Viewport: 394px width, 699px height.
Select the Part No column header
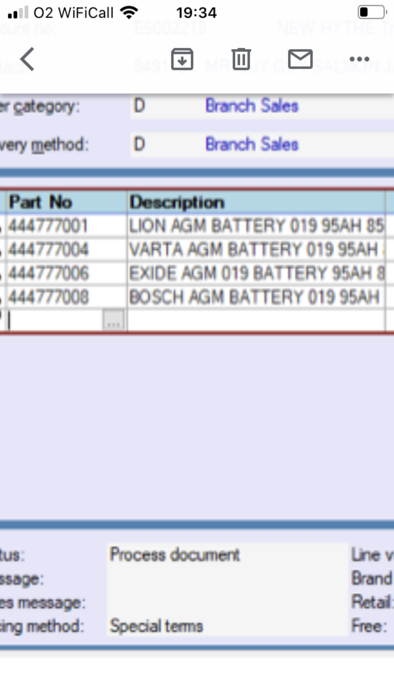[x=67, y=202]
